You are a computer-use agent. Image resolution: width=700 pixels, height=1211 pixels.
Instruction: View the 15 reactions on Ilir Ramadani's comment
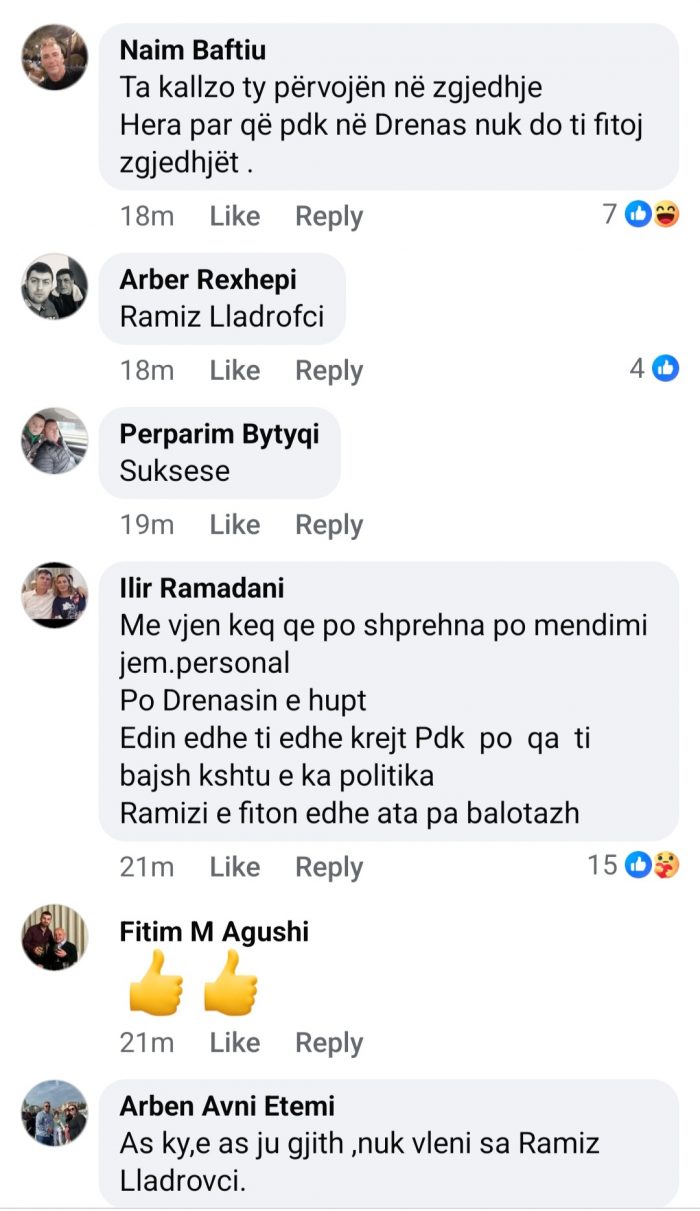(634, 865)
